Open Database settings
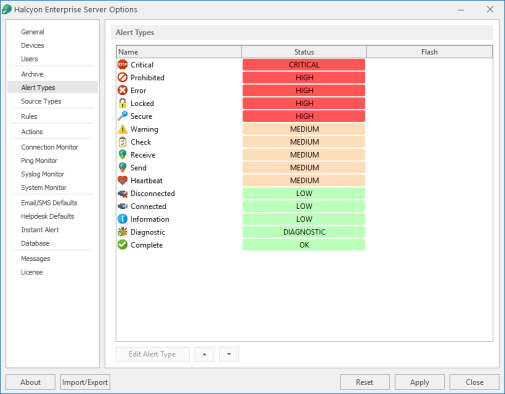The width and height of the screenshot is (505, 394). pos(35,243)
